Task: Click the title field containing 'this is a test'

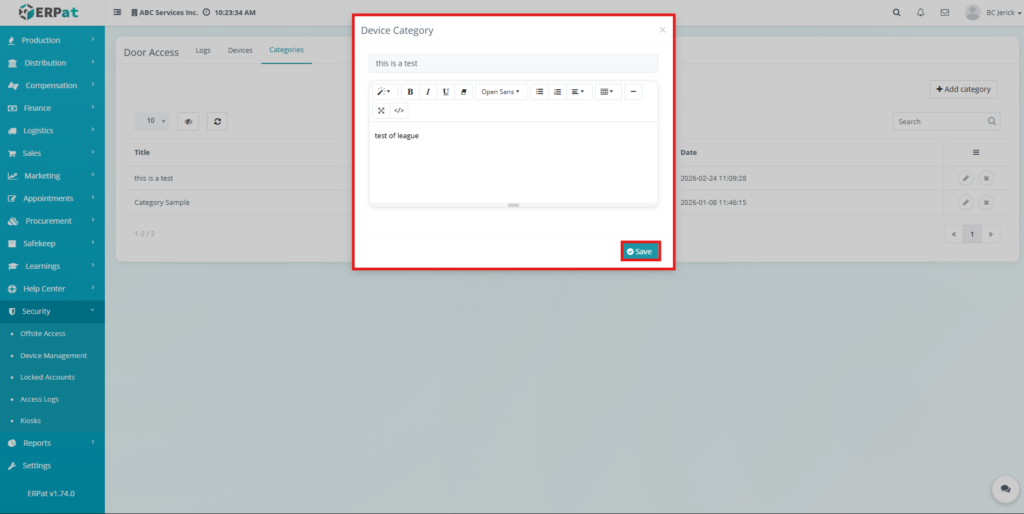Action: (x=513, y=63)
